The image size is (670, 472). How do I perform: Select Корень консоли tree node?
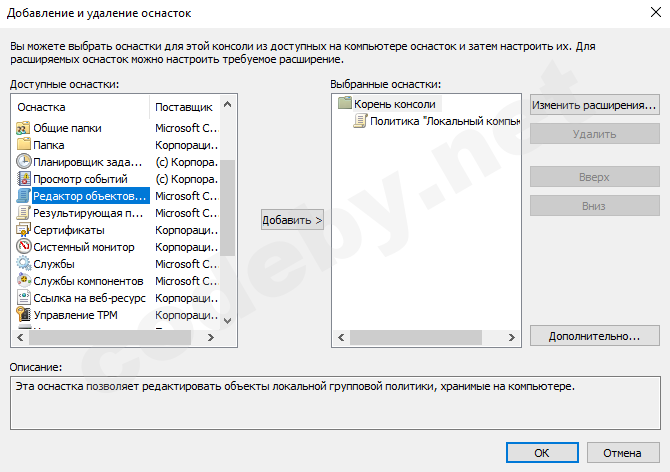[x=394, y=104]
